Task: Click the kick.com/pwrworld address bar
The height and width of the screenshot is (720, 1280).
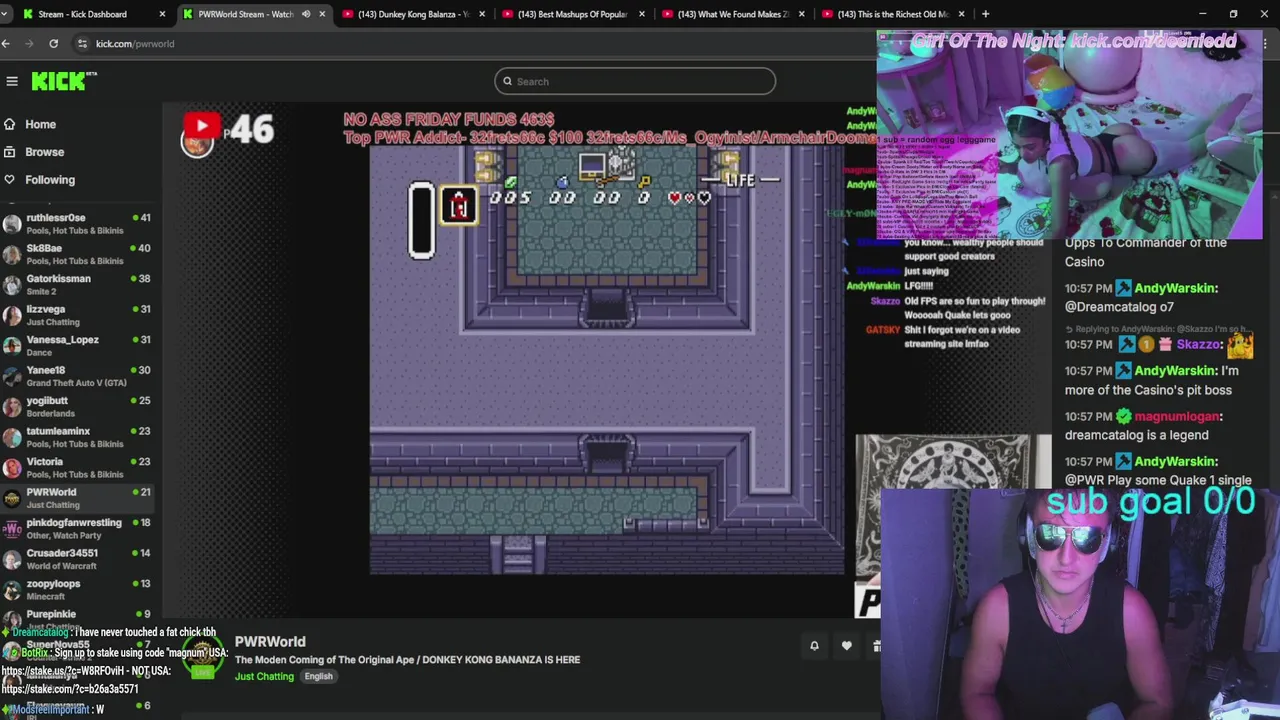Action: [x=135, y=44]
